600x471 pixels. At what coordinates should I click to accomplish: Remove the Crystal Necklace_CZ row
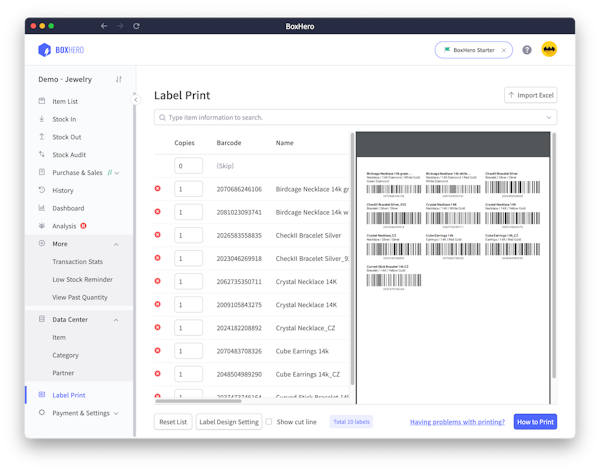coord(158,328)
